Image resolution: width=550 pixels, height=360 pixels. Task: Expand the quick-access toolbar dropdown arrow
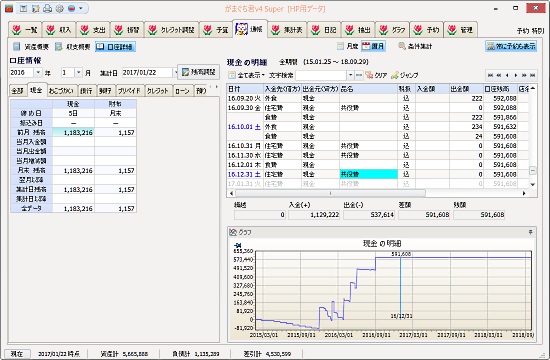point(81,8)
